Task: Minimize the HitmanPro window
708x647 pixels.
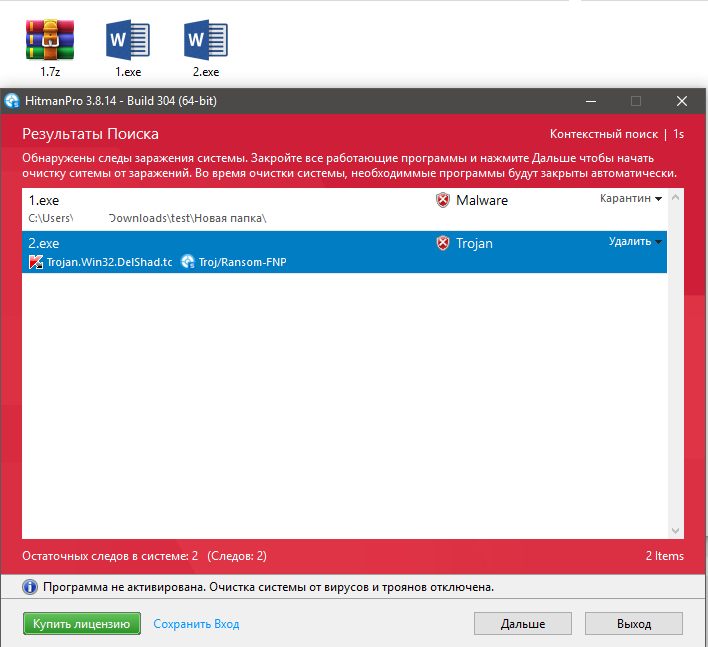Action: click(x=591, y=101)
